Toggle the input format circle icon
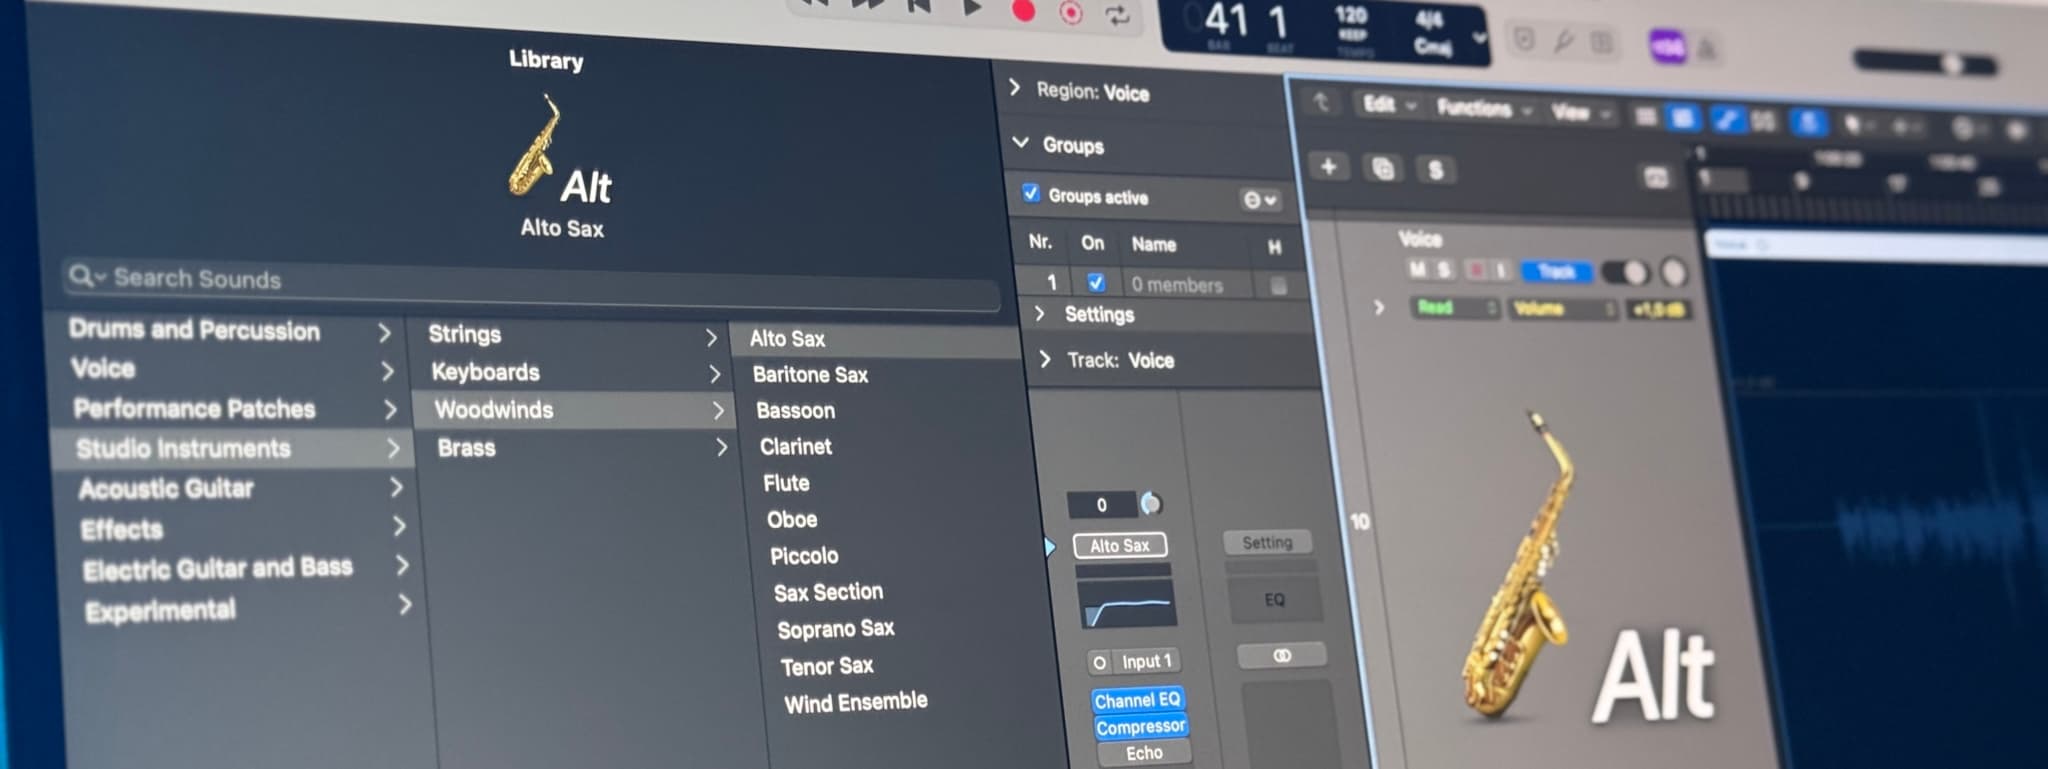 tap(1100, 662)
